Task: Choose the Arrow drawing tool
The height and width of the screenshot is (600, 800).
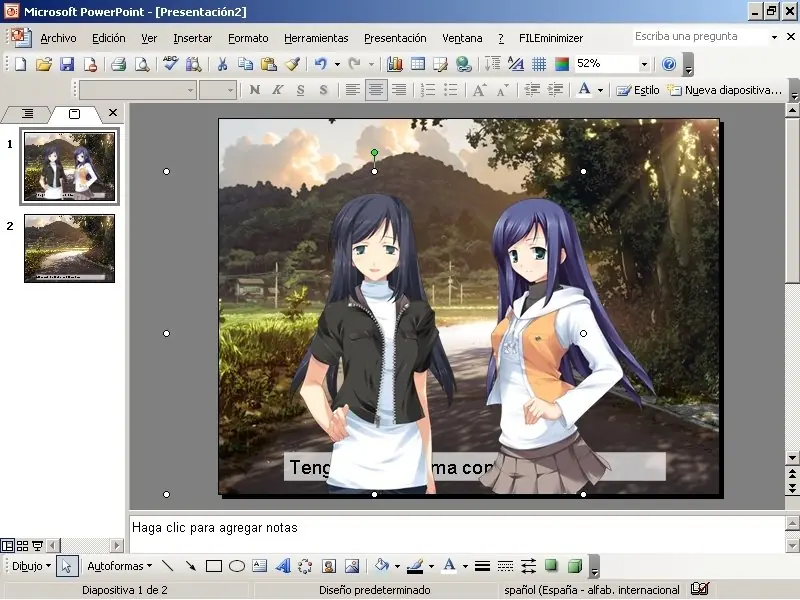Action: tap(190, 566)
